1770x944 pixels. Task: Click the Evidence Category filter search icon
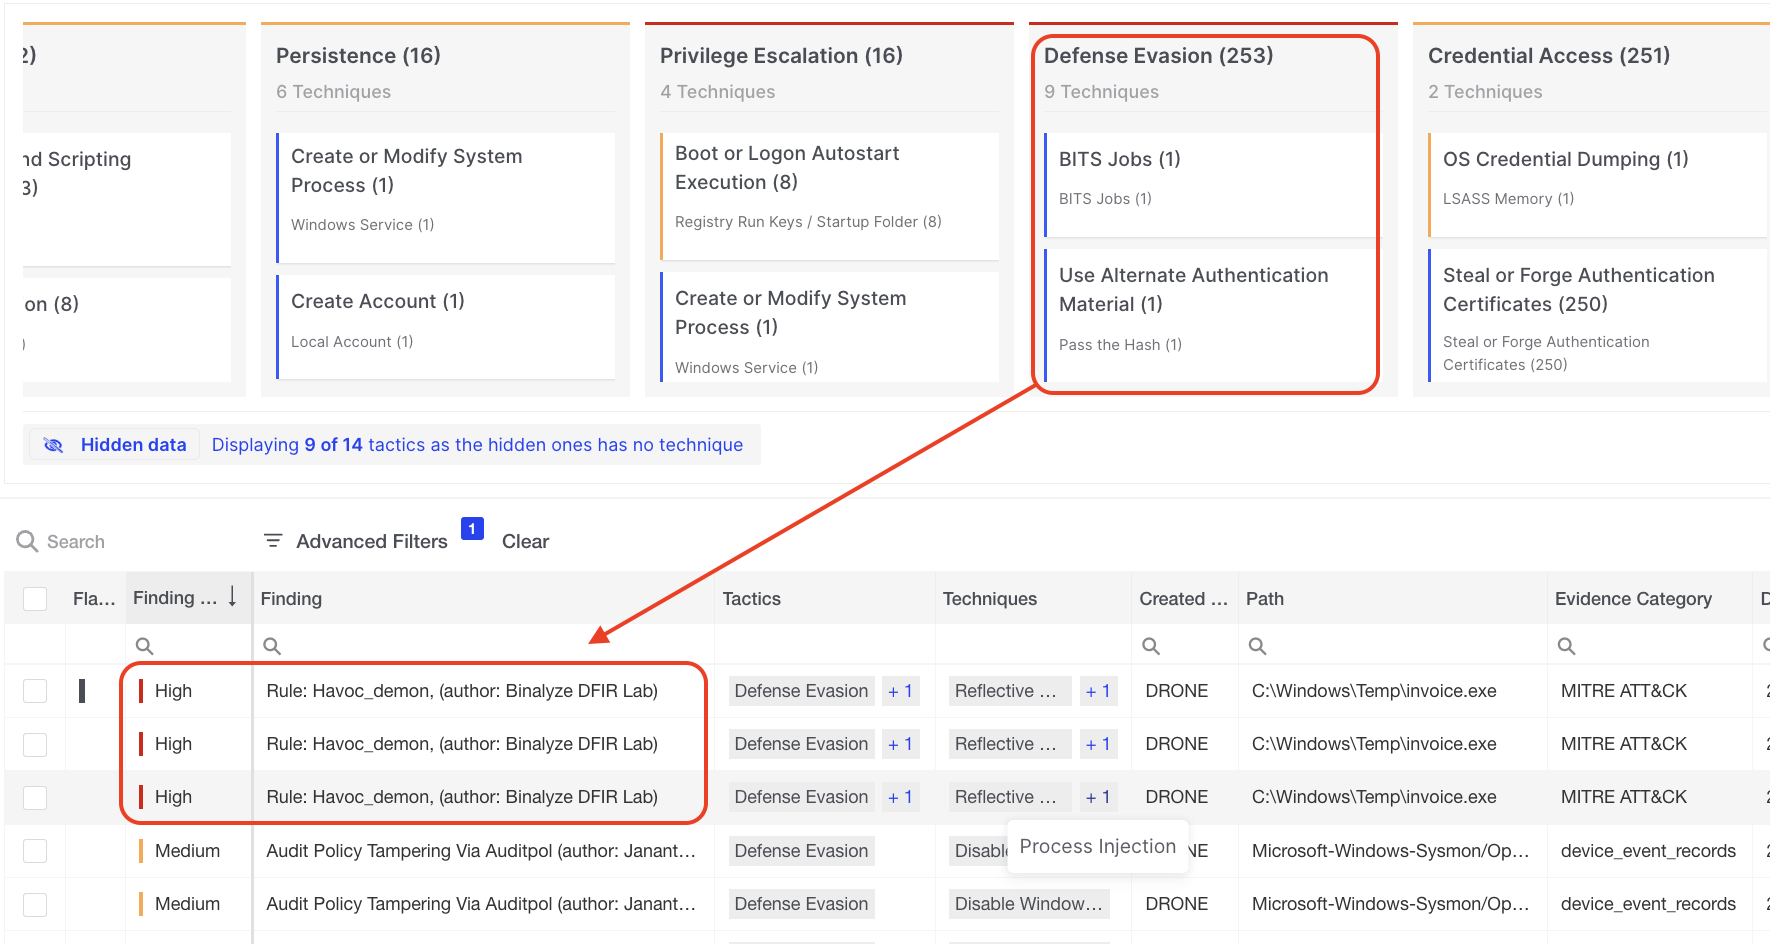point(1566,646)
